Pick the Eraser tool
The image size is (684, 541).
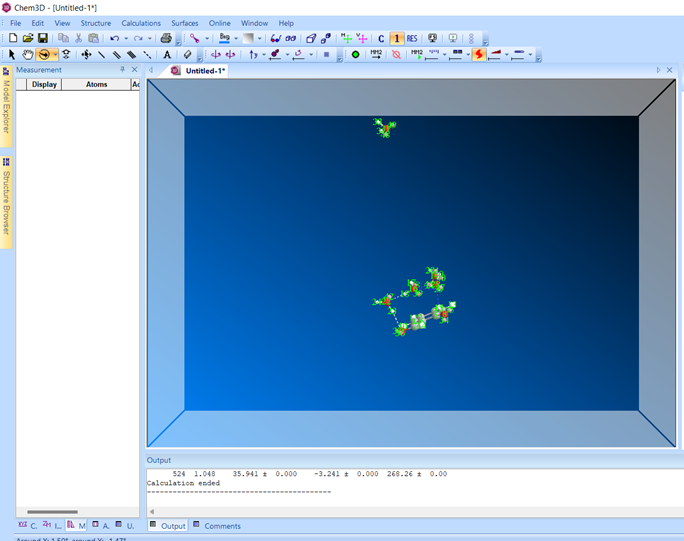click(x=187, y=55)
